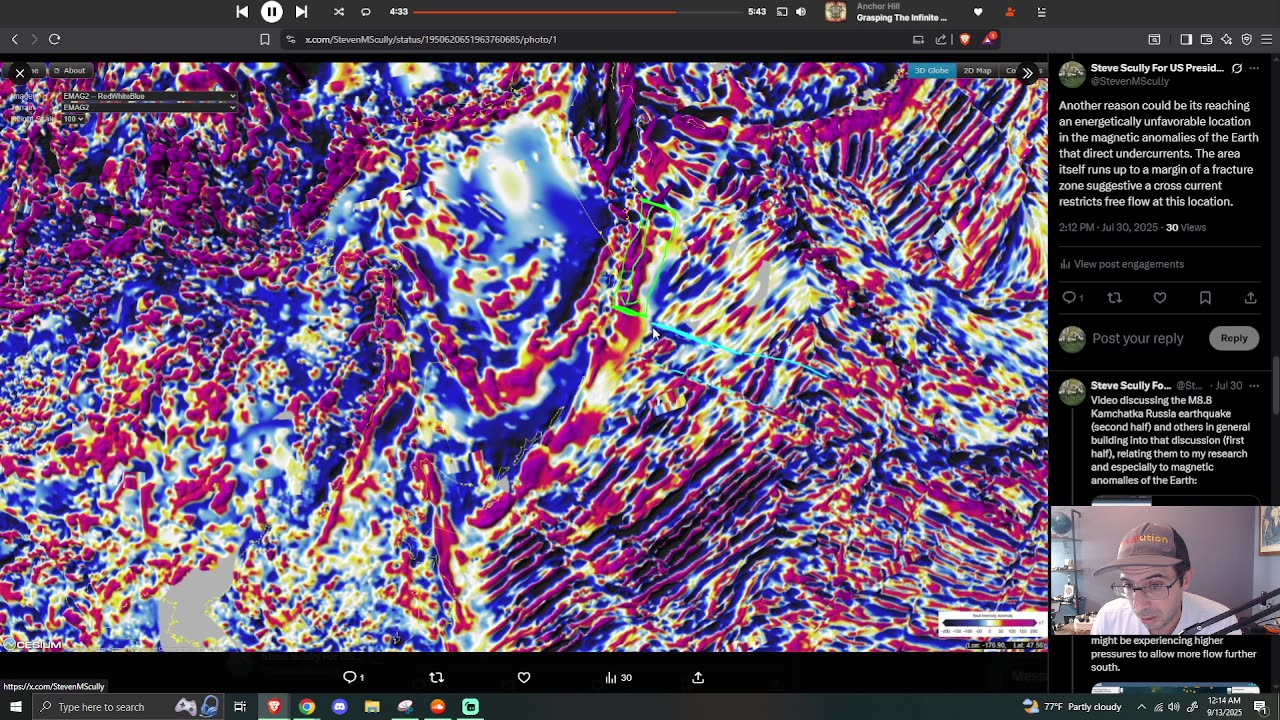
Task: Open the play queue list
Action: (1042, 12)
